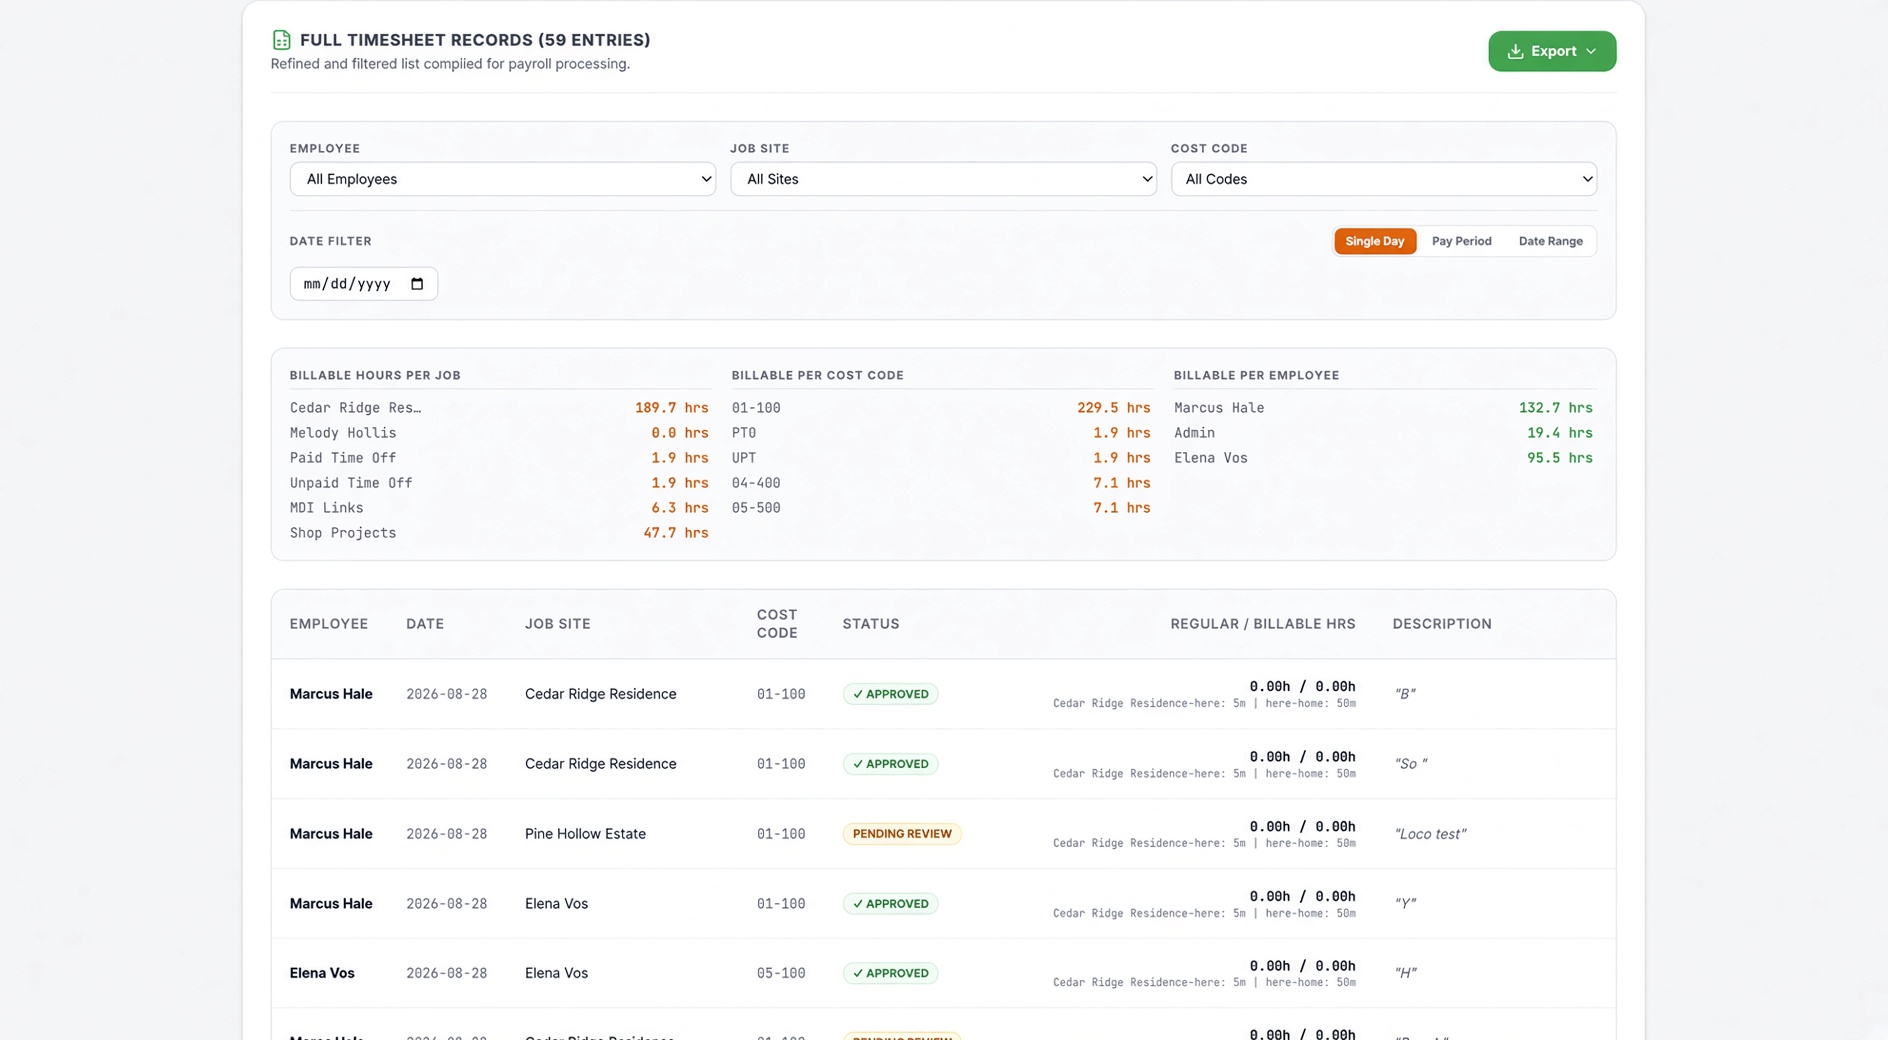Open the All Employees dropdown

pyautogui.click(x=502, y=179)
